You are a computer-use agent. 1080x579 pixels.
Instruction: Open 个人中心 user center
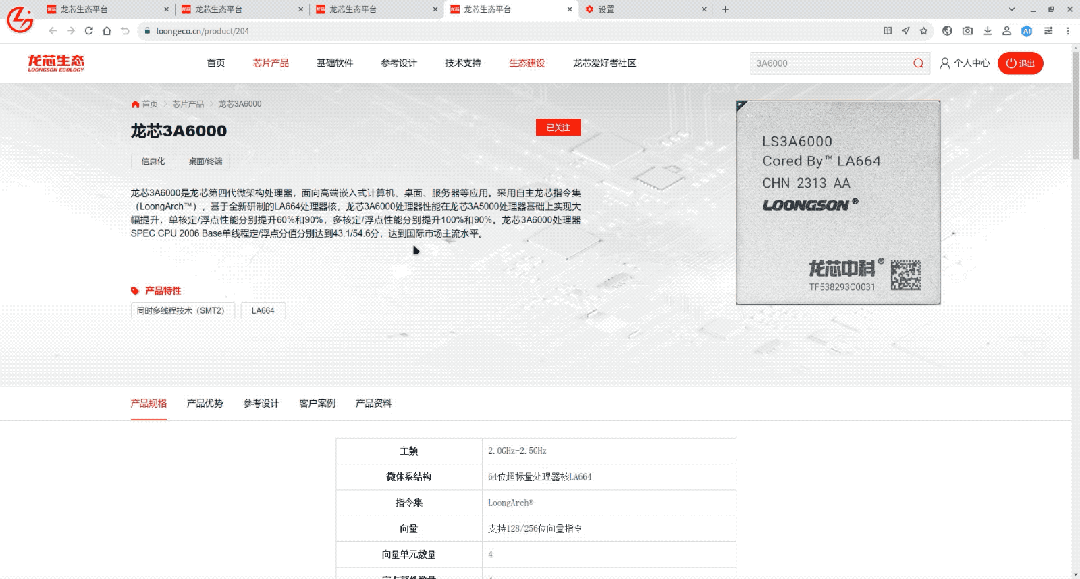coord(965,63)
